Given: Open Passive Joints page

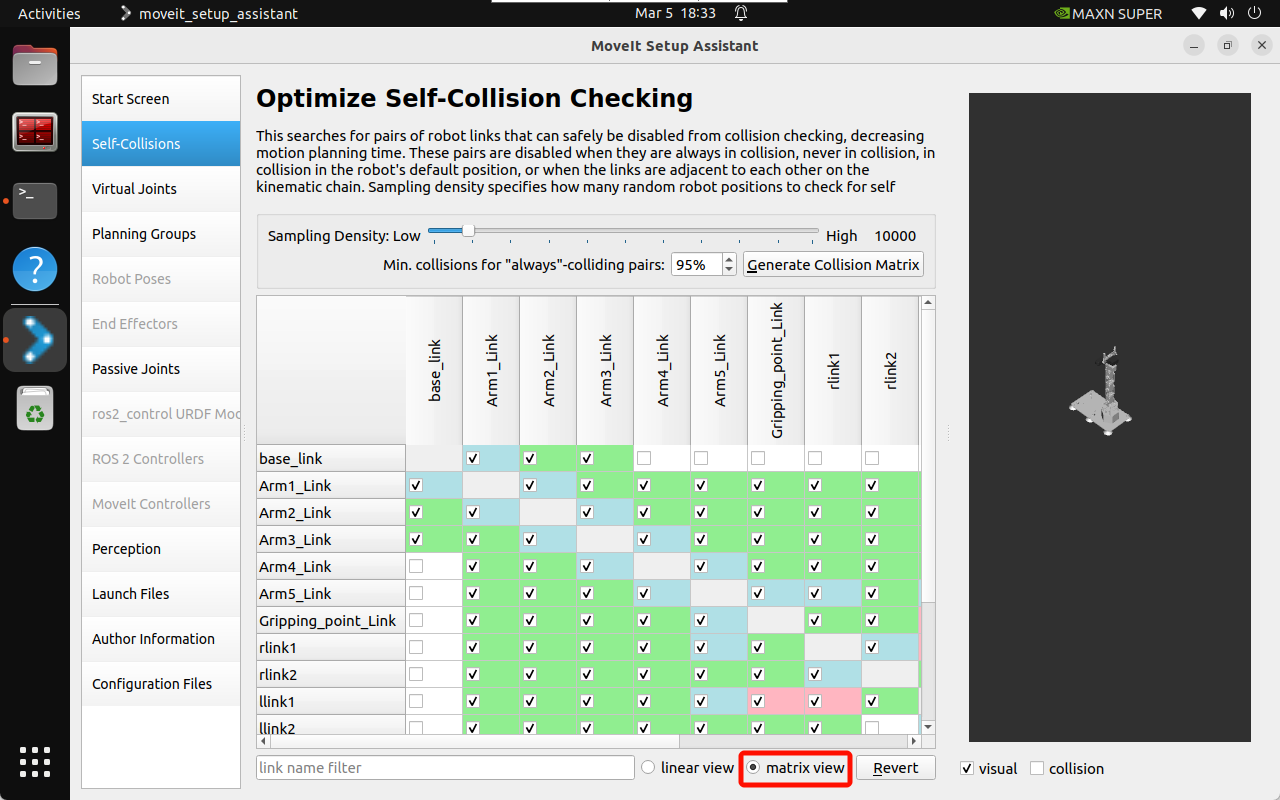Looking at the screenshot, I should (x=161, y=369).
